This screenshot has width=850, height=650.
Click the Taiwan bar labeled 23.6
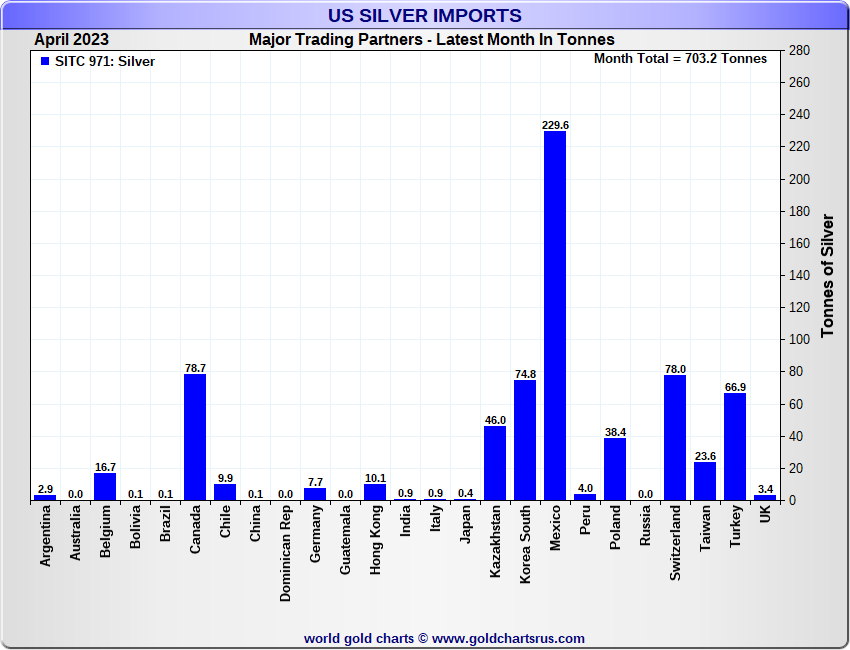point(705,481)
